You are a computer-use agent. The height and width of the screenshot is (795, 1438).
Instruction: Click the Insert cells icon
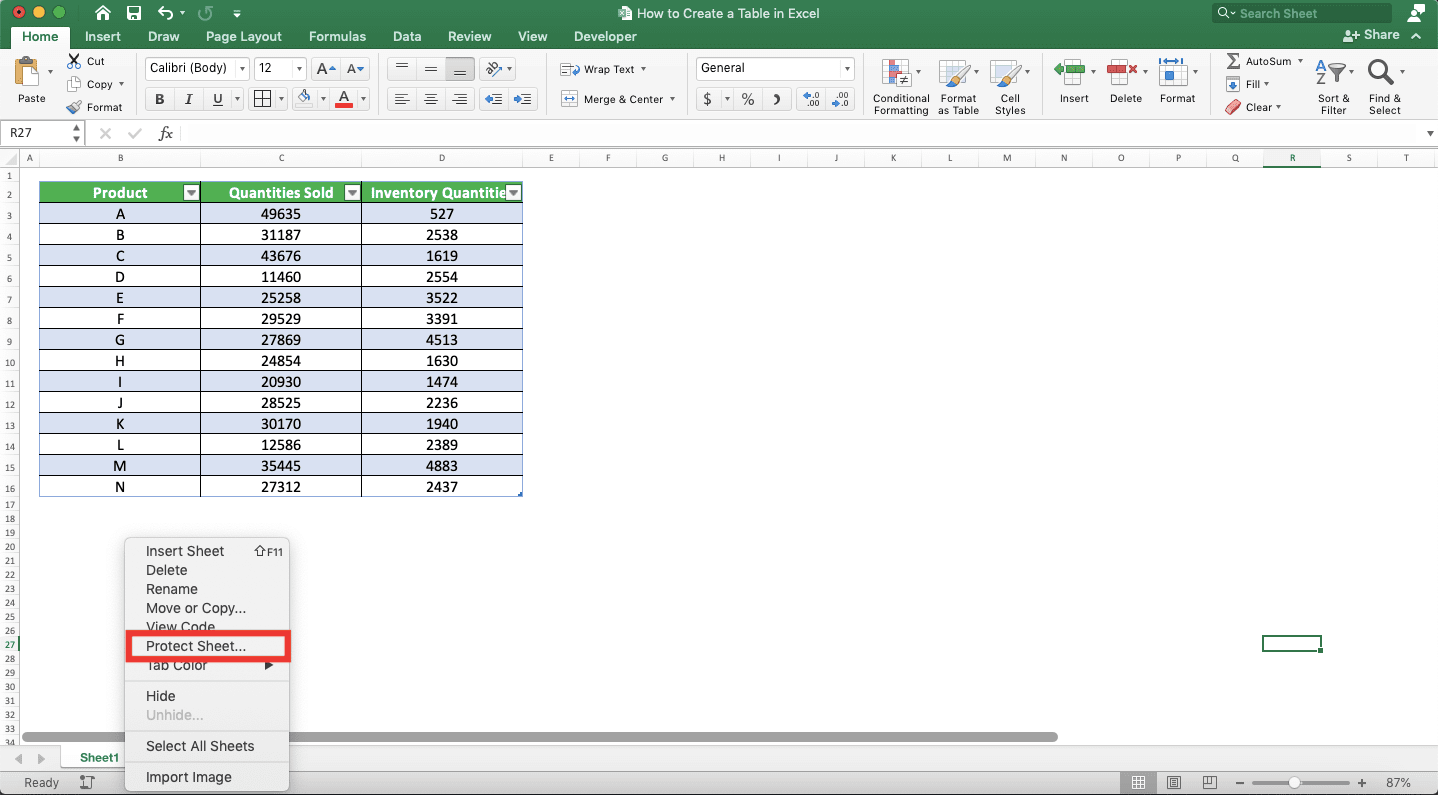tap(1070, 72)
